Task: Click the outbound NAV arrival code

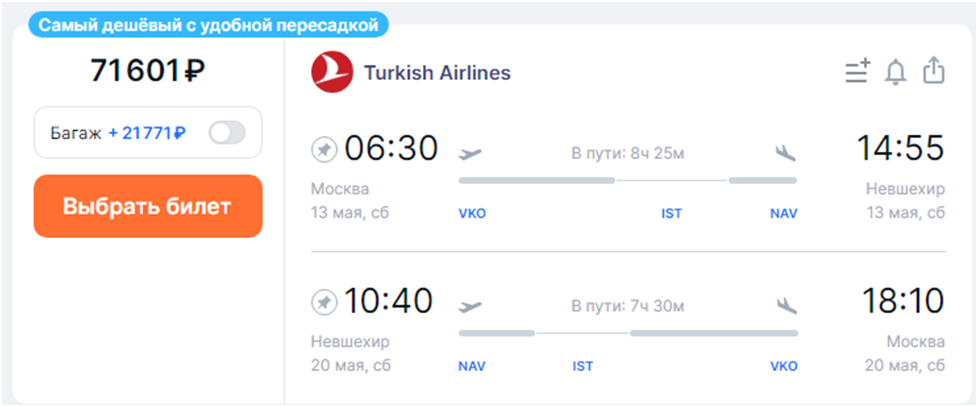Action: coord(784,214)
